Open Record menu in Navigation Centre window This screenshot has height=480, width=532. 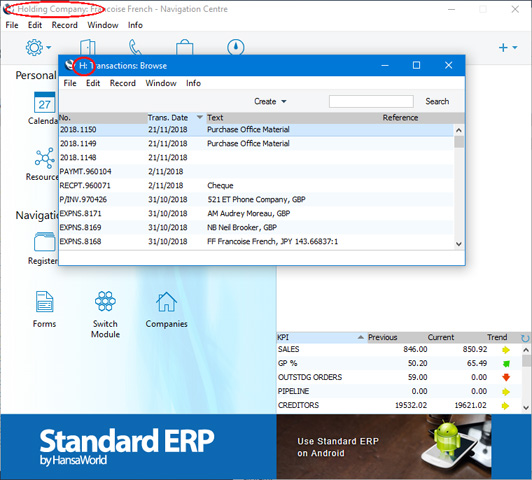tap(64, 25)
